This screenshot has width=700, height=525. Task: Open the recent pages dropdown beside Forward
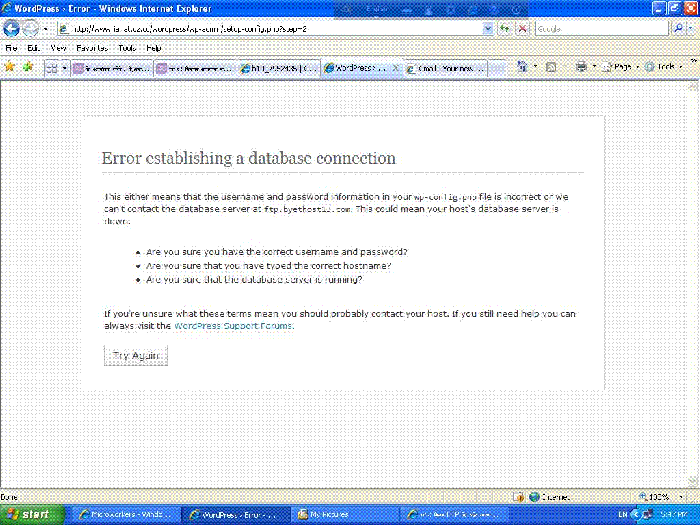[46, 29]
